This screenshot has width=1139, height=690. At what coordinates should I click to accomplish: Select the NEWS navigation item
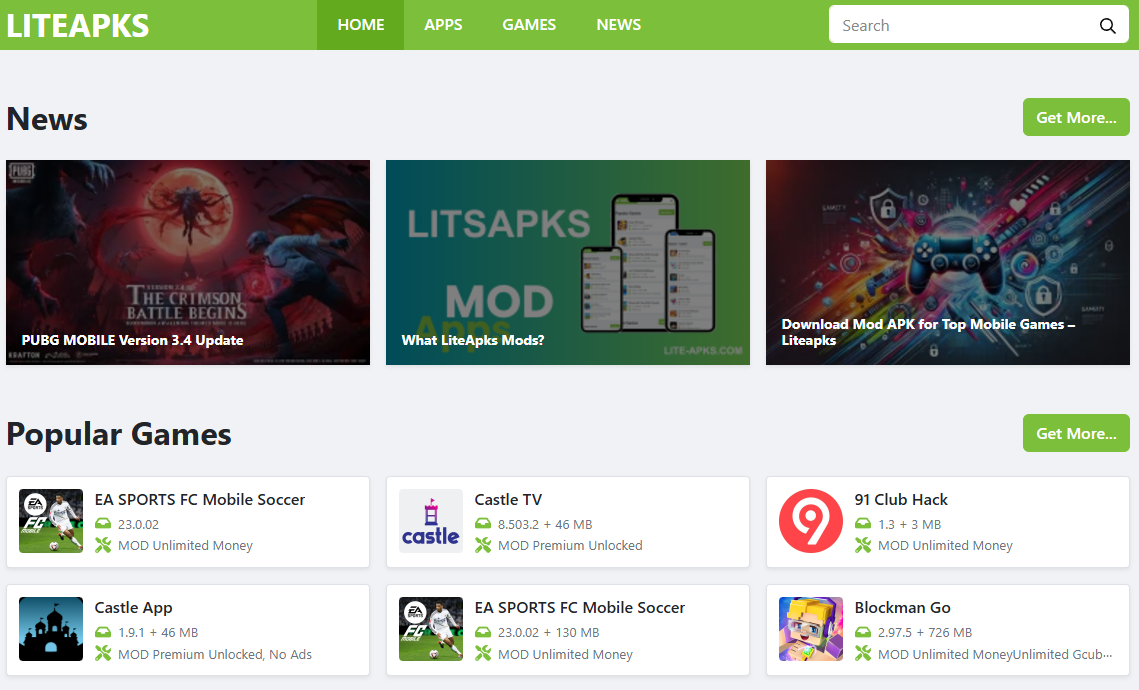click(618, 25)
